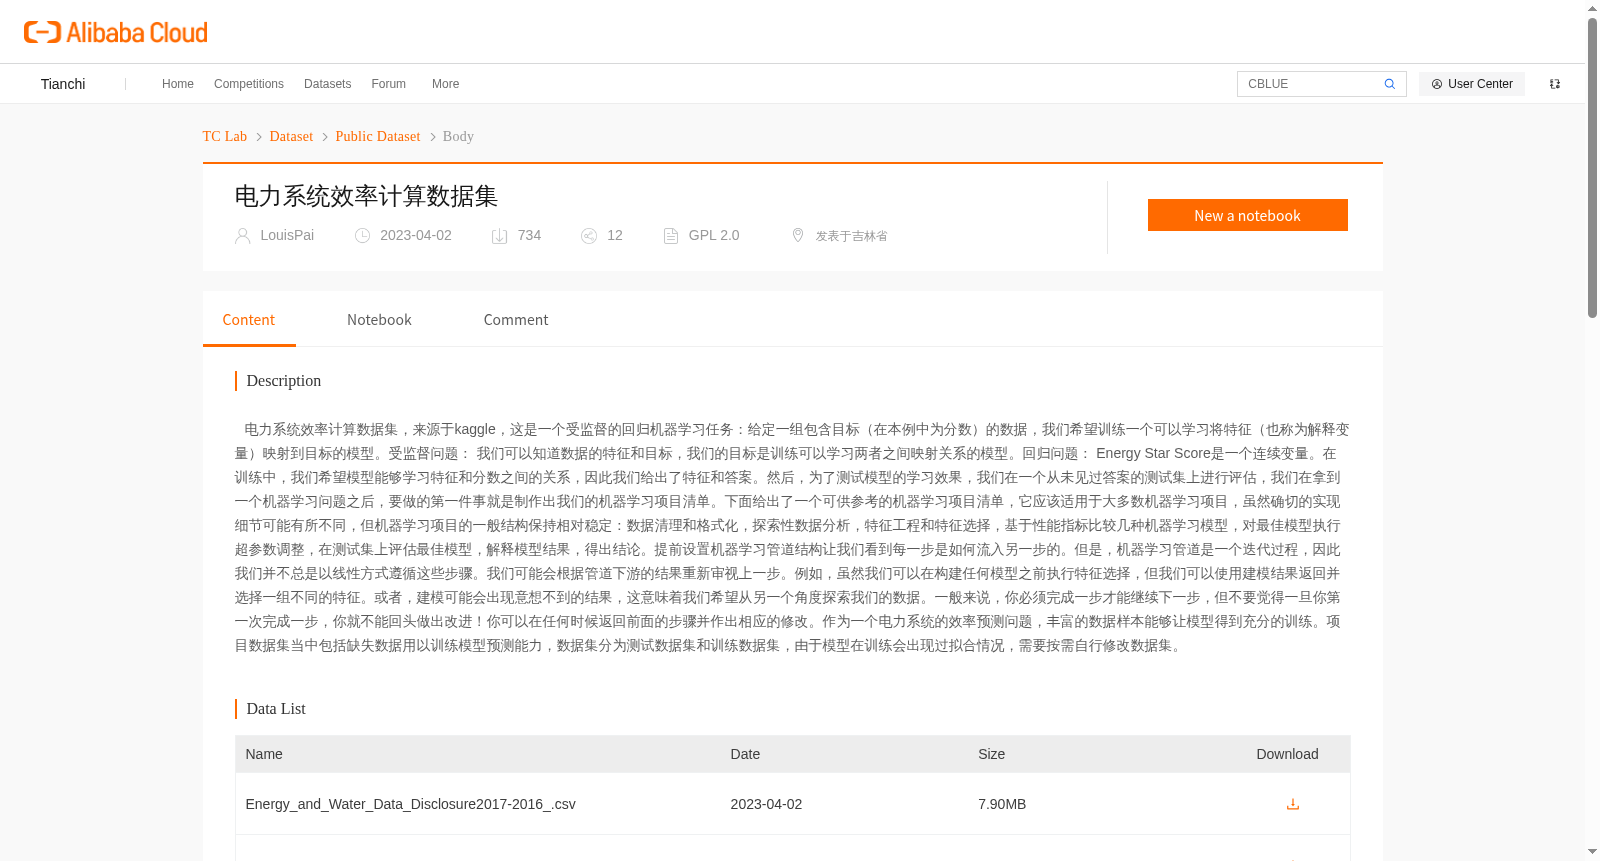Click the New a notebook button
Image resolution: width=1600 pixels, height=861 pixels.
[1247, 215]
